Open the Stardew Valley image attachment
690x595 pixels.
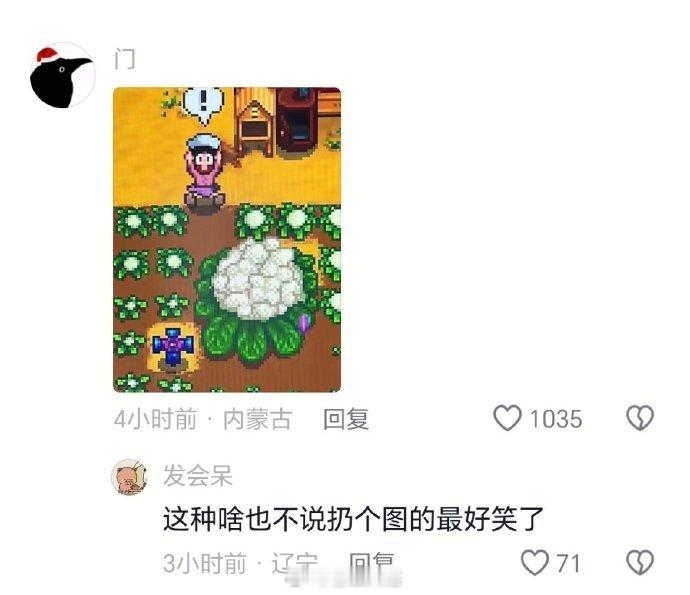(227, 240)
